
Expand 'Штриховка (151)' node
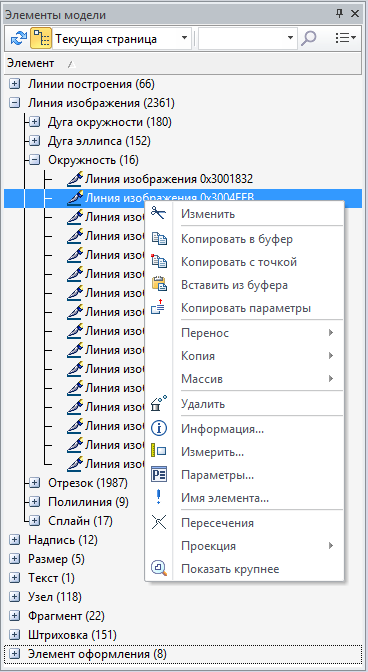tap(15, 635)
